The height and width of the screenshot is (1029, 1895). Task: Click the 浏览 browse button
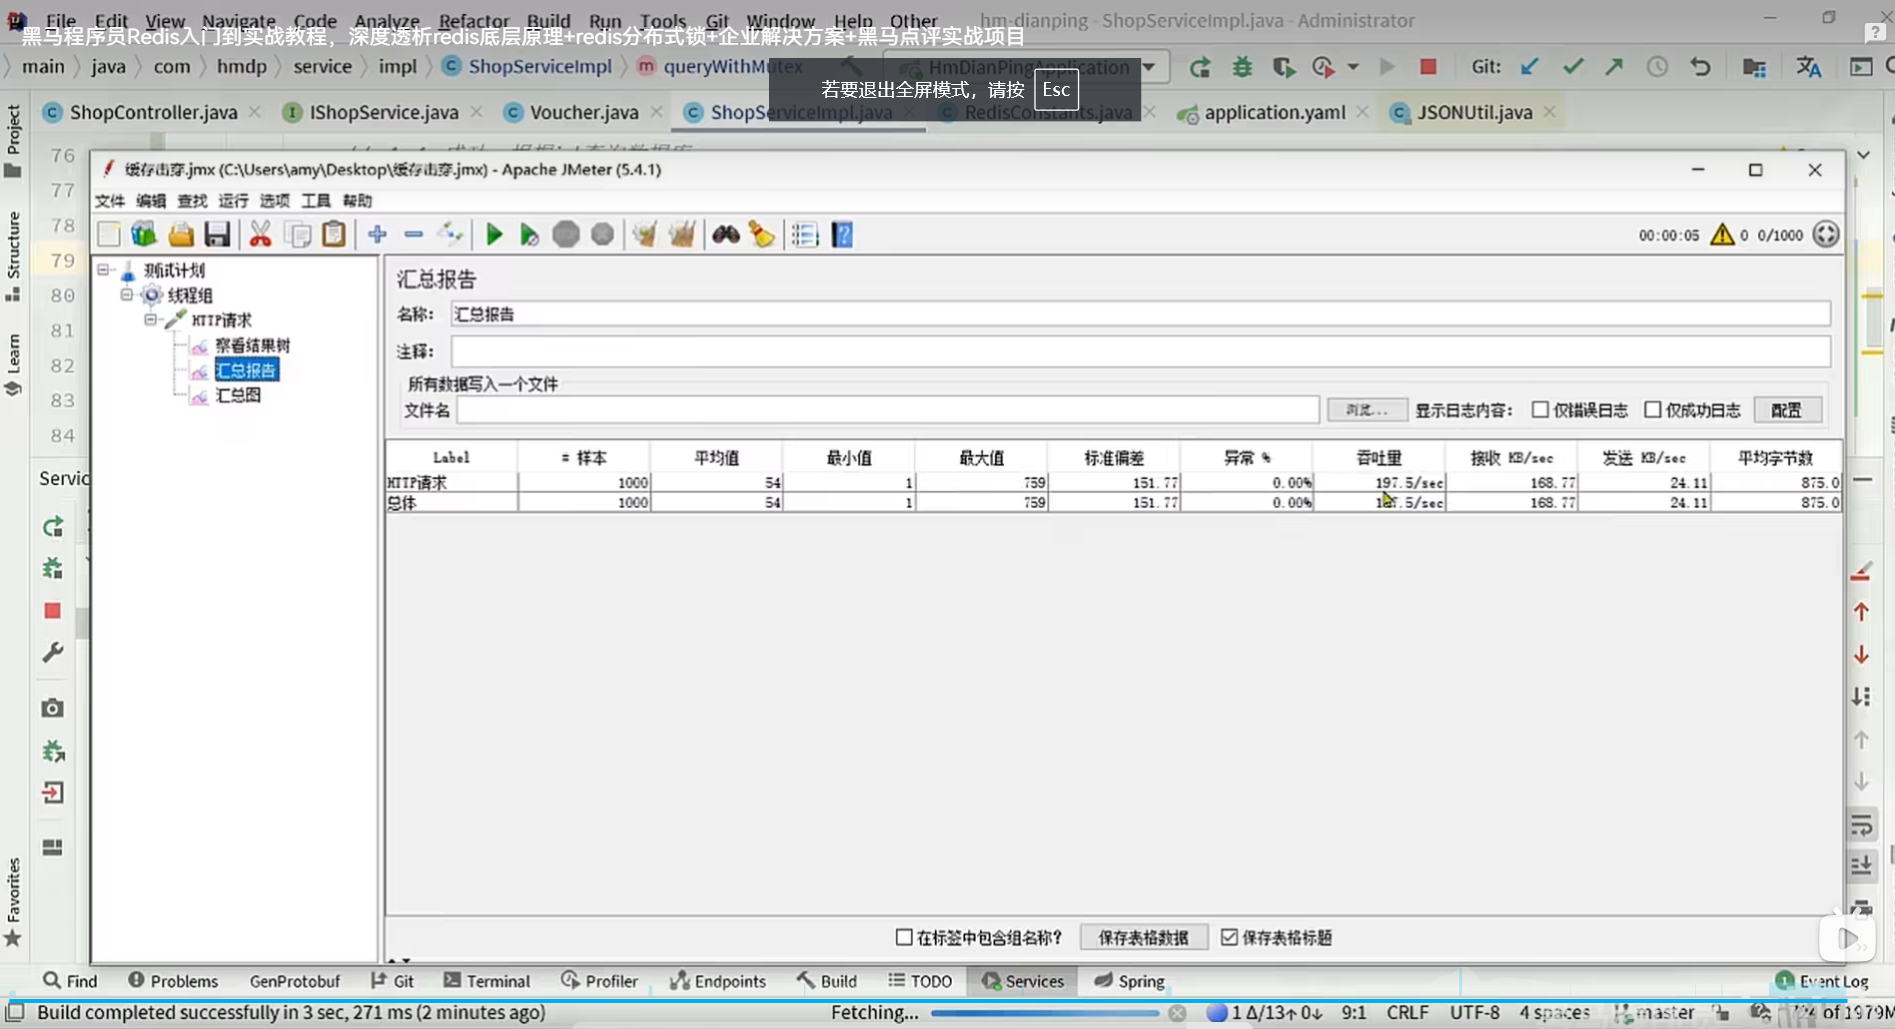1367,410
